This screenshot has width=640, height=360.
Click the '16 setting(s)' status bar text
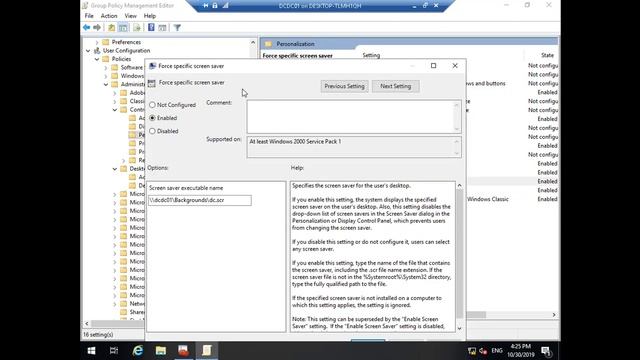tap(98, 334)
